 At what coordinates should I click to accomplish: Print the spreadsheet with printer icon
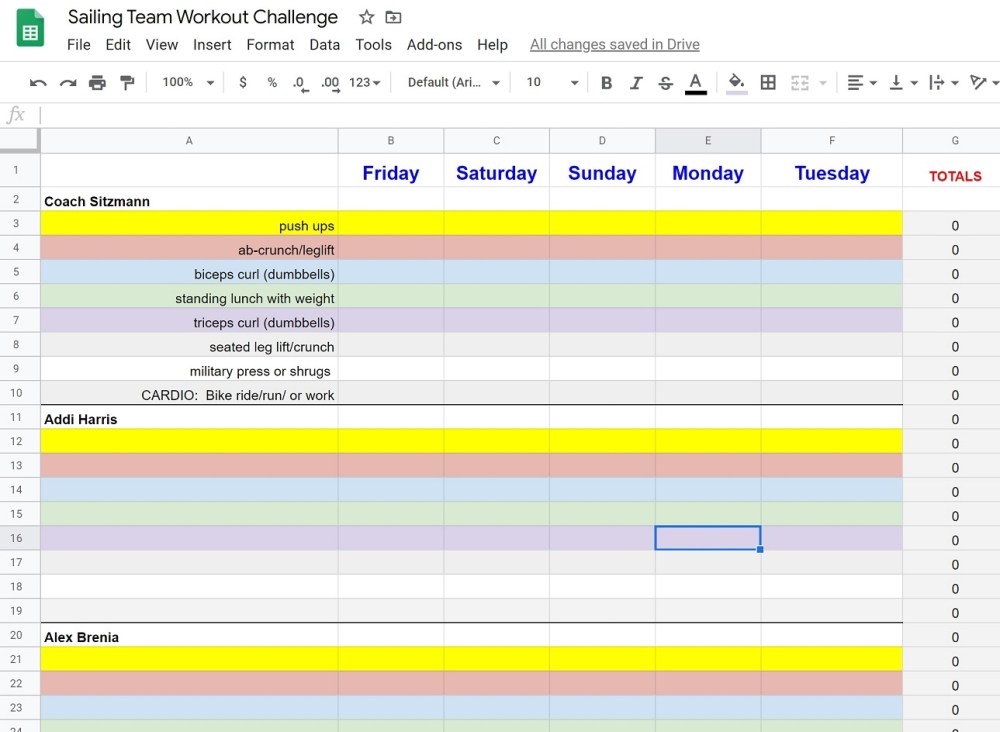coord(97,83)
